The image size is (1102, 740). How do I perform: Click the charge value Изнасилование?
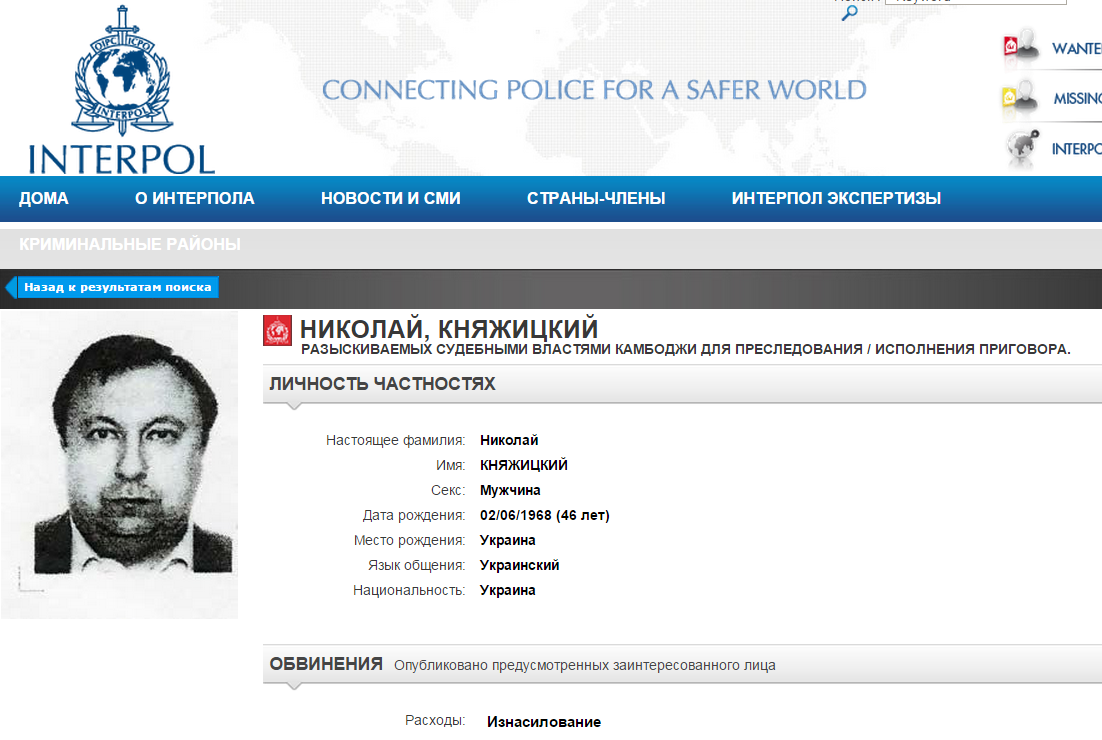tap(544, 722)
